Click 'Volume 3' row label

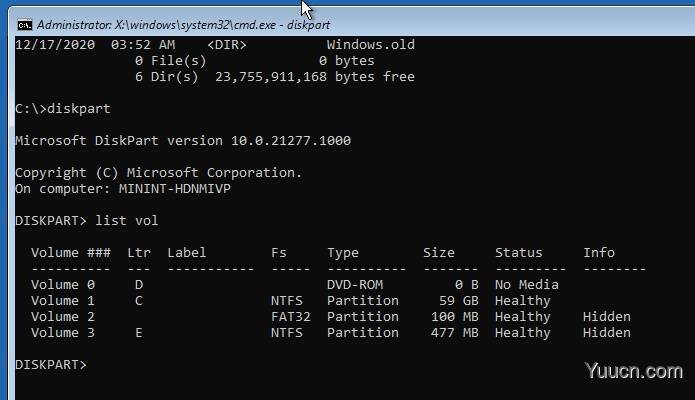[x=62, y=332]
